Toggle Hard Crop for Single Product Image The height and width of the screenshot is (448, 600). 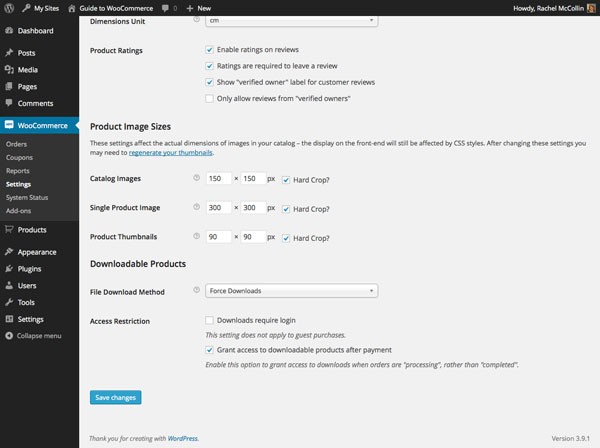click(286, 209)
